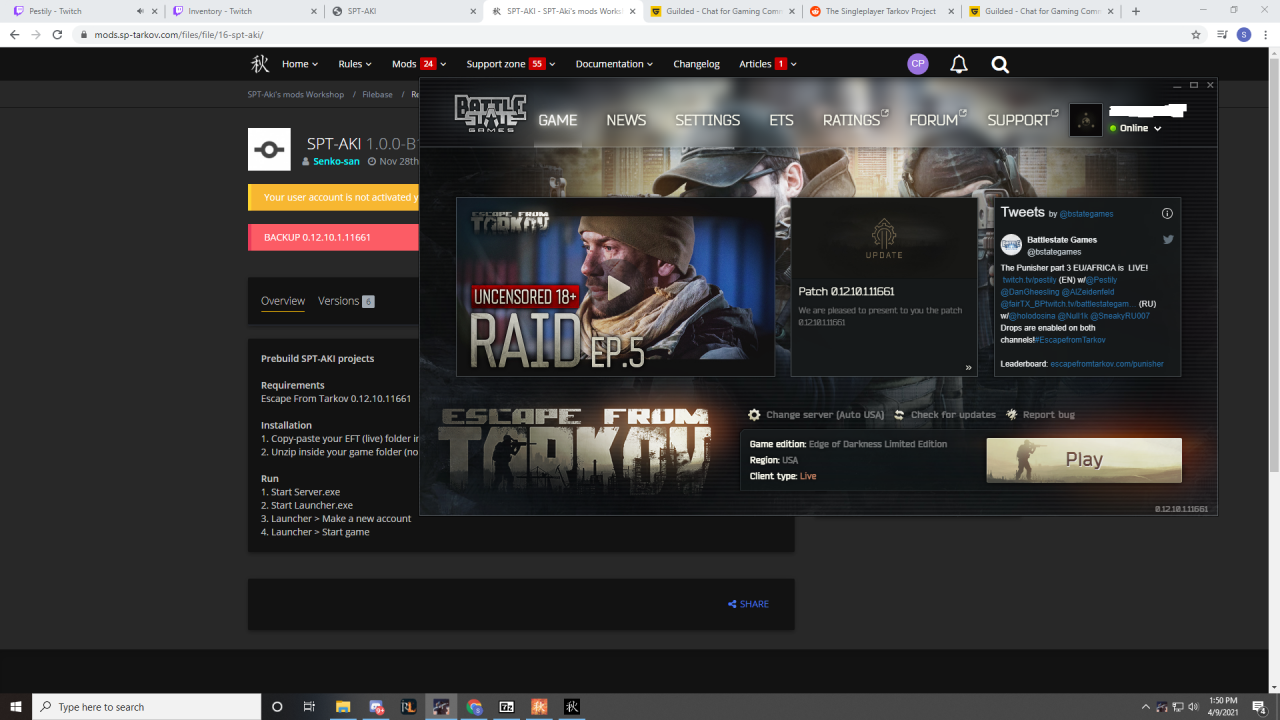Expand the Articles menu
The width and height of the screenshot is (1280, 720).
tap(768, 64)
